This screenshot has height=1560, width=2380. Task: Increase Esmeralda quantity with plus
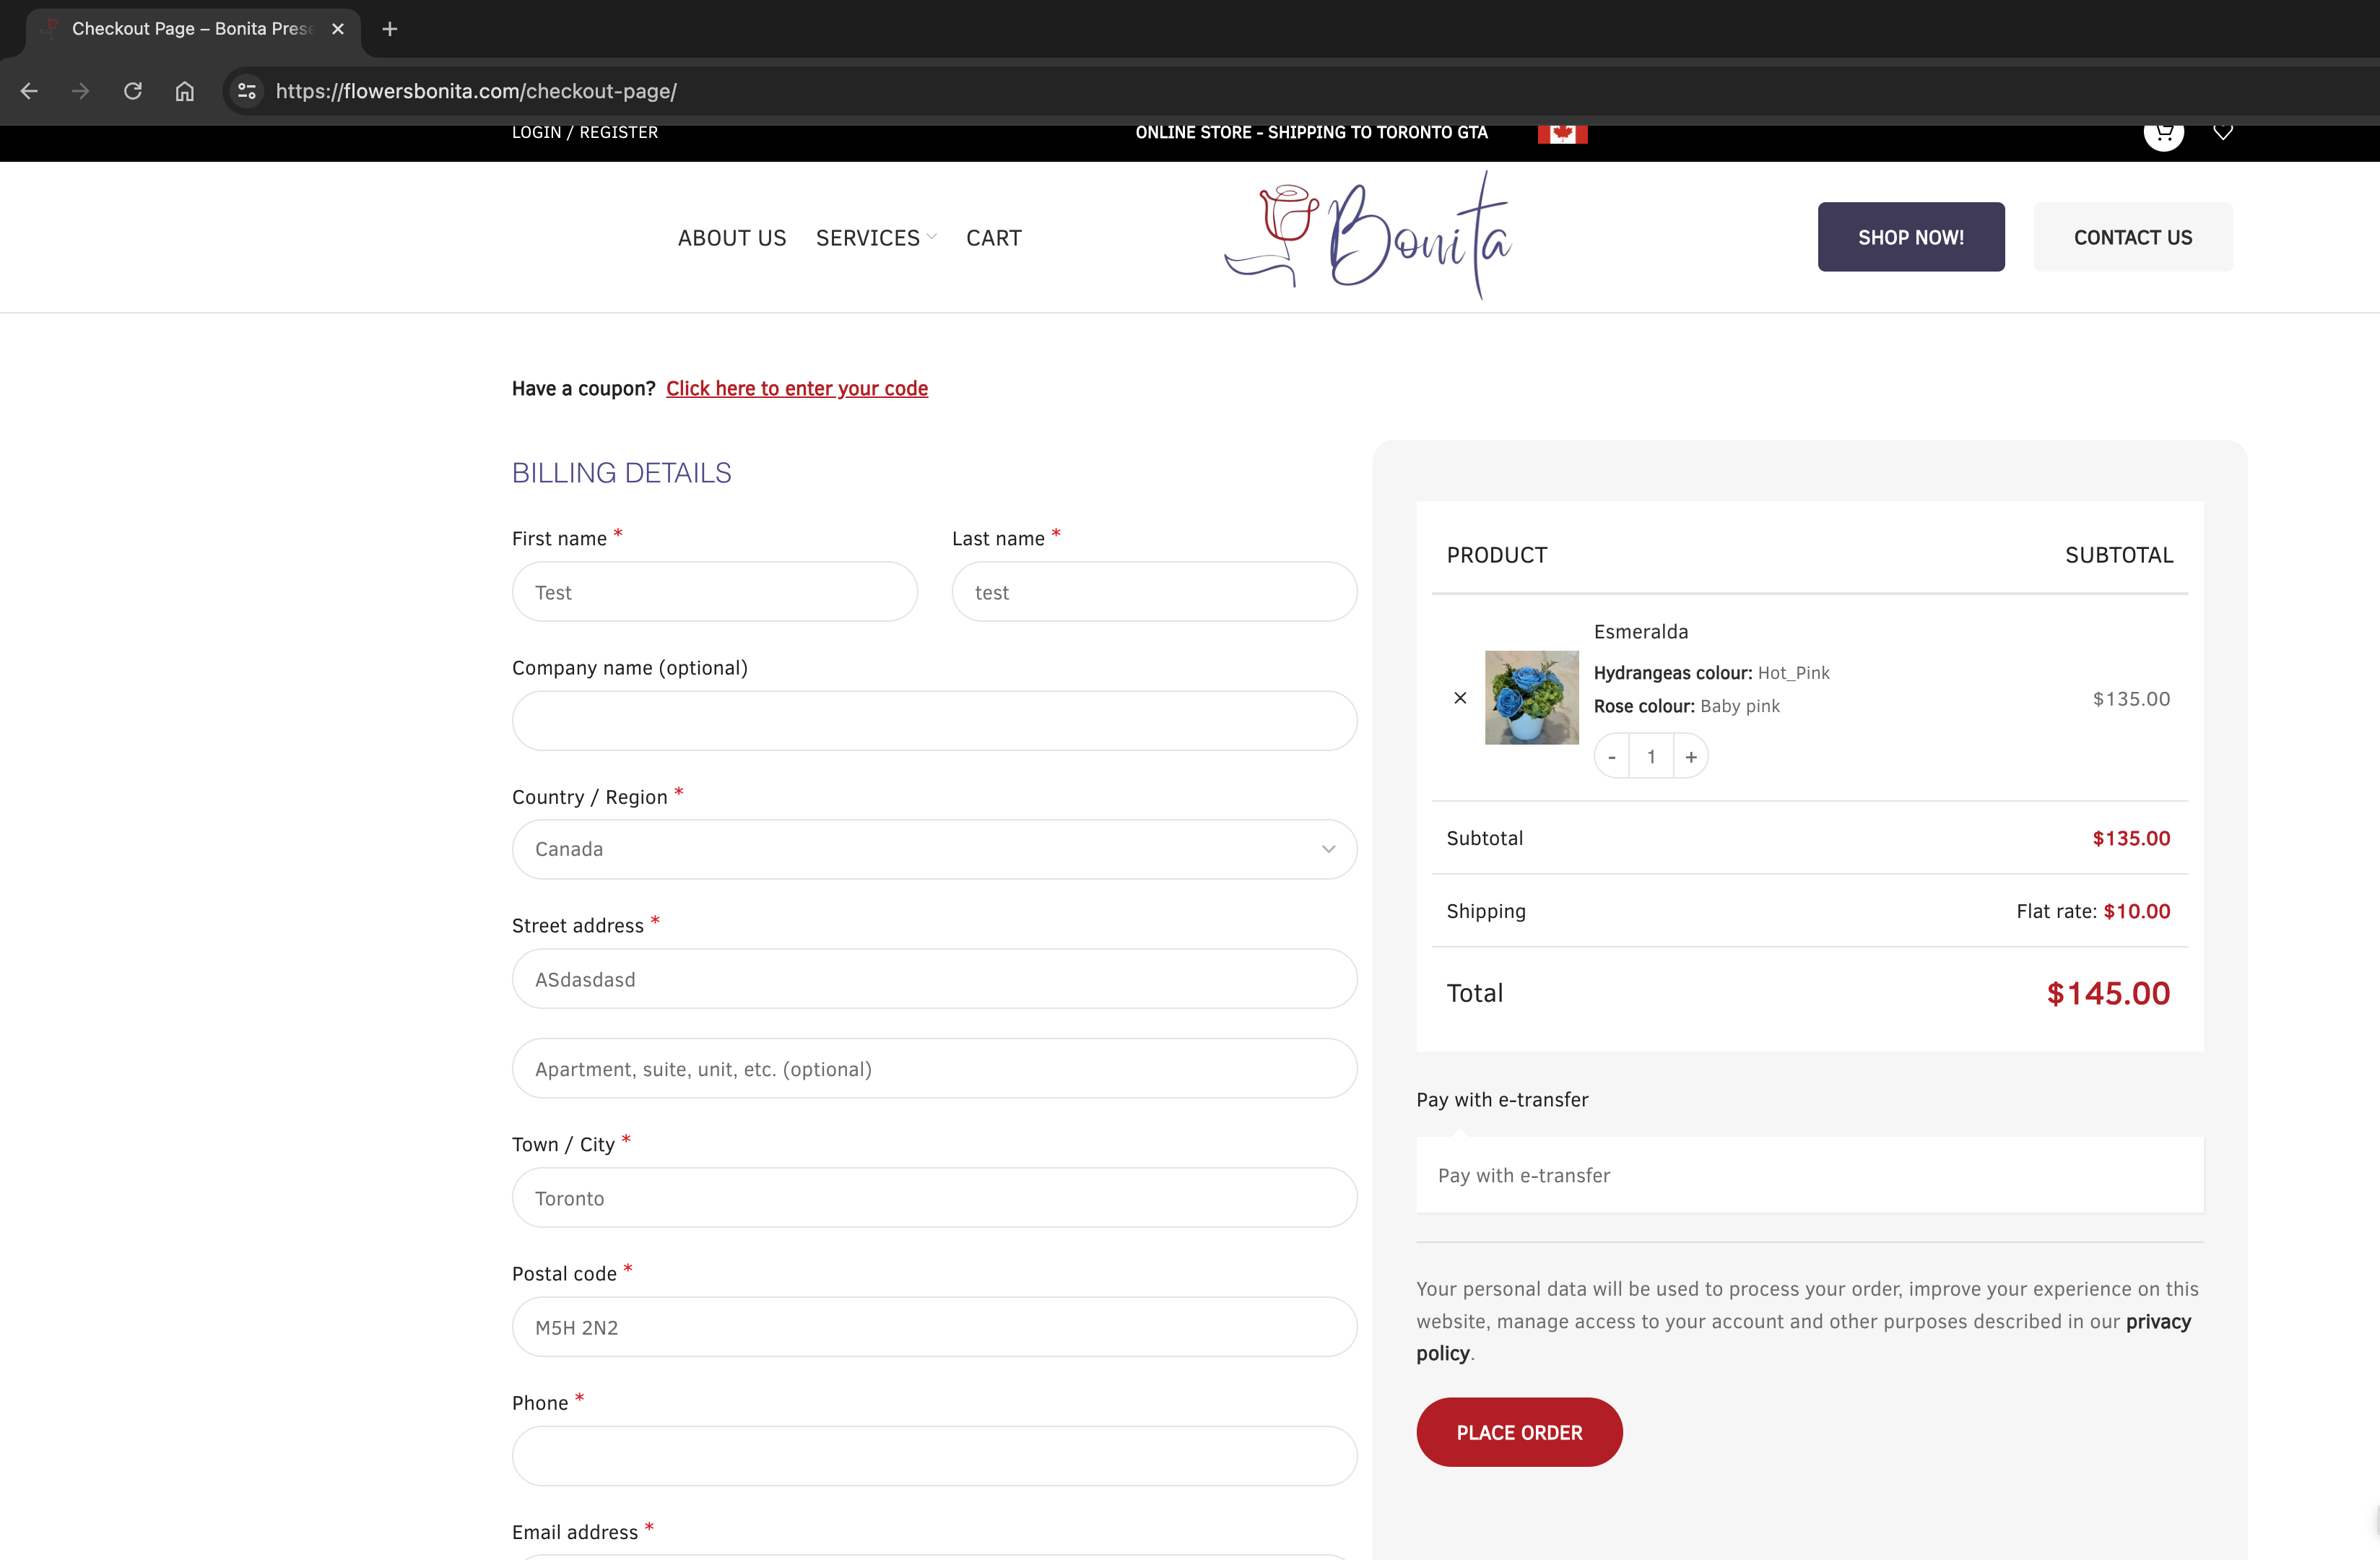click(x=1691, y=757)
